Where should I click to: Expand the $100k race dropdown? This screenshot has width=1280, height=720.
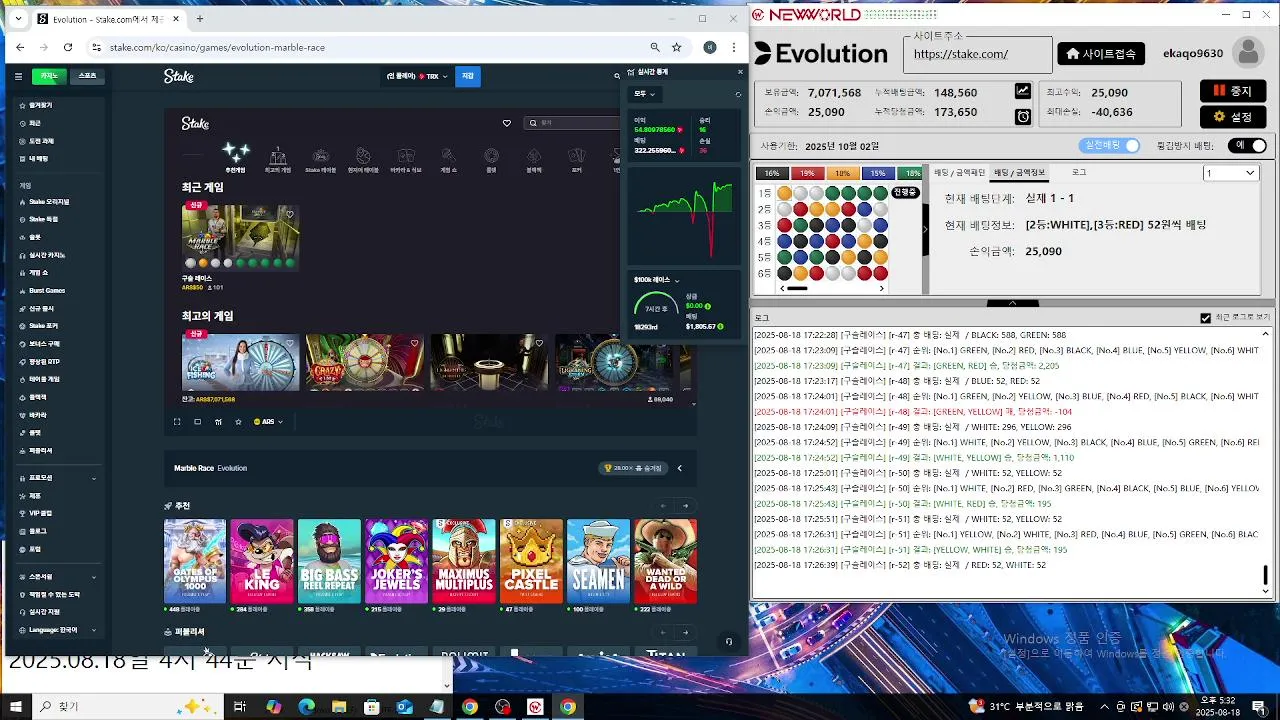[x=656, y=280]
